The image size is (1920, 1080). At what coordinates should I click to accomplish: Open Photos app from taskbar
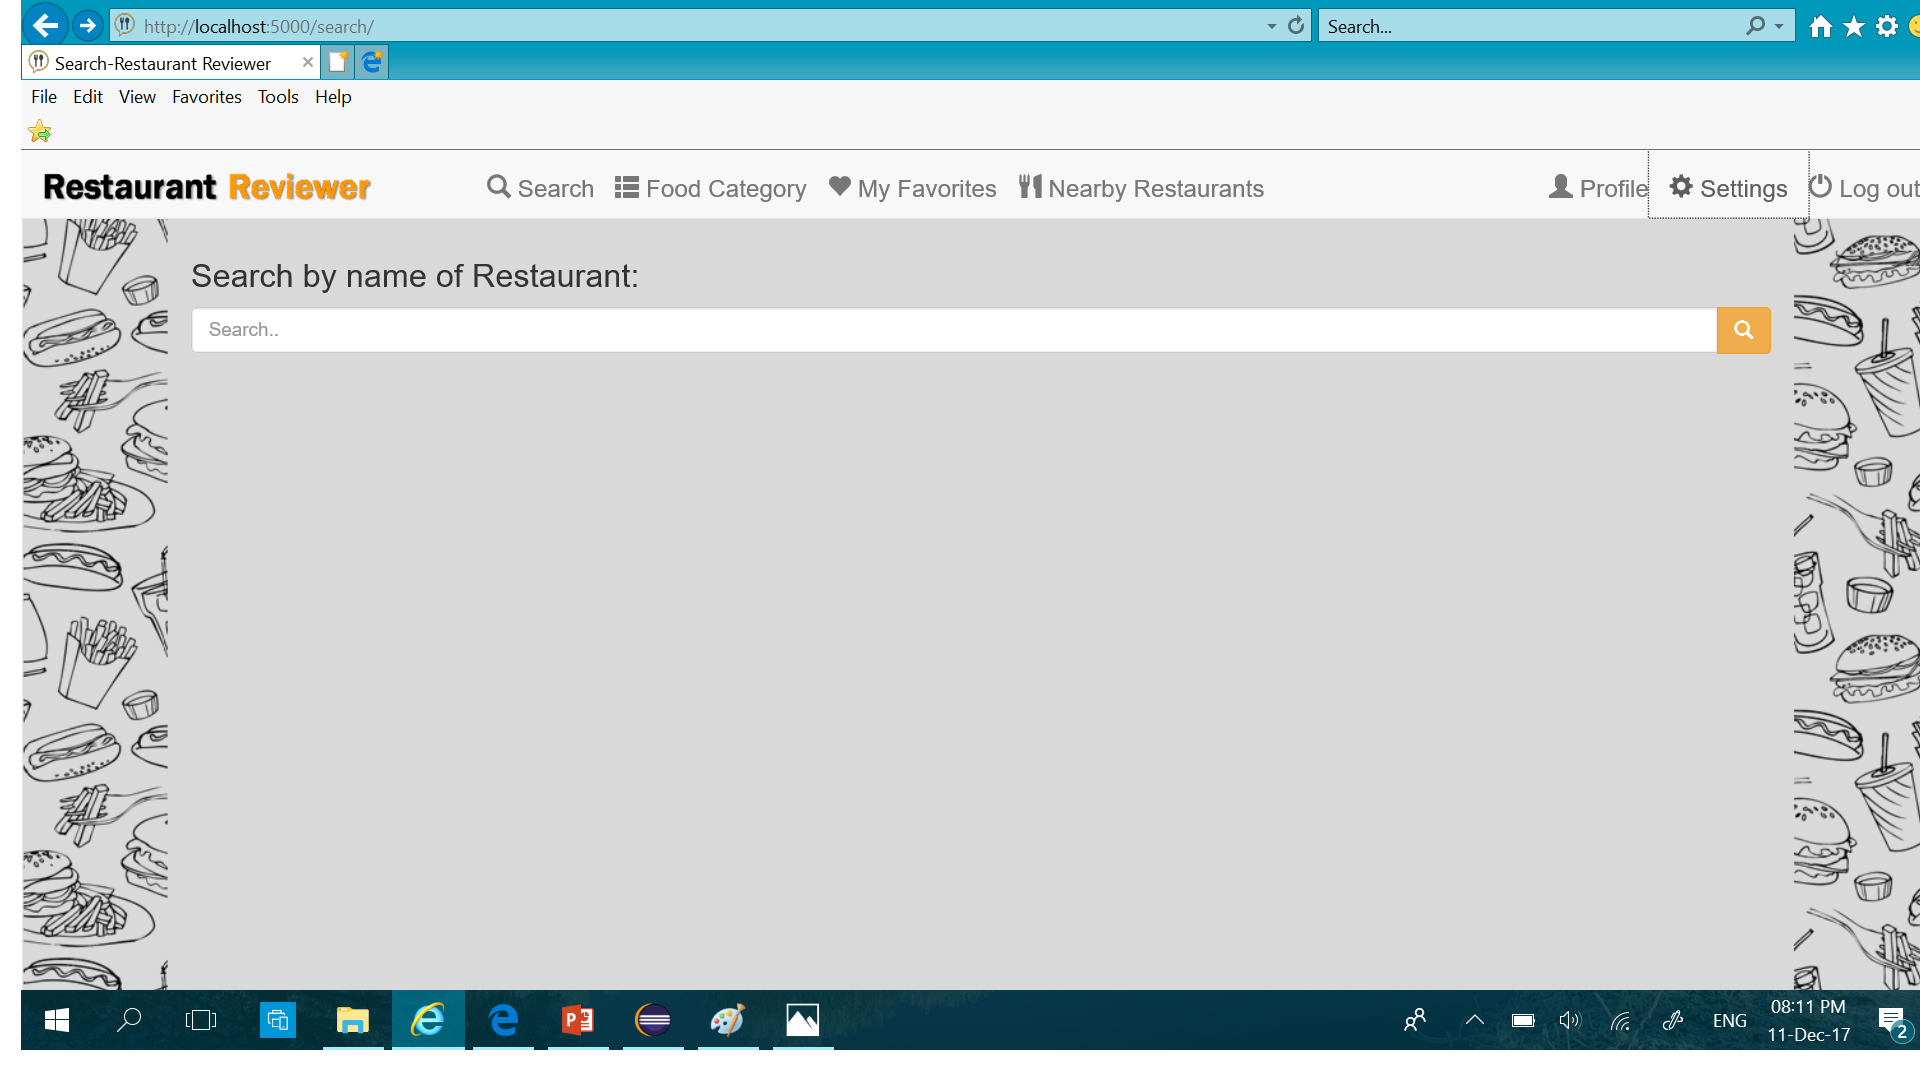click(x=803, y=1020)
